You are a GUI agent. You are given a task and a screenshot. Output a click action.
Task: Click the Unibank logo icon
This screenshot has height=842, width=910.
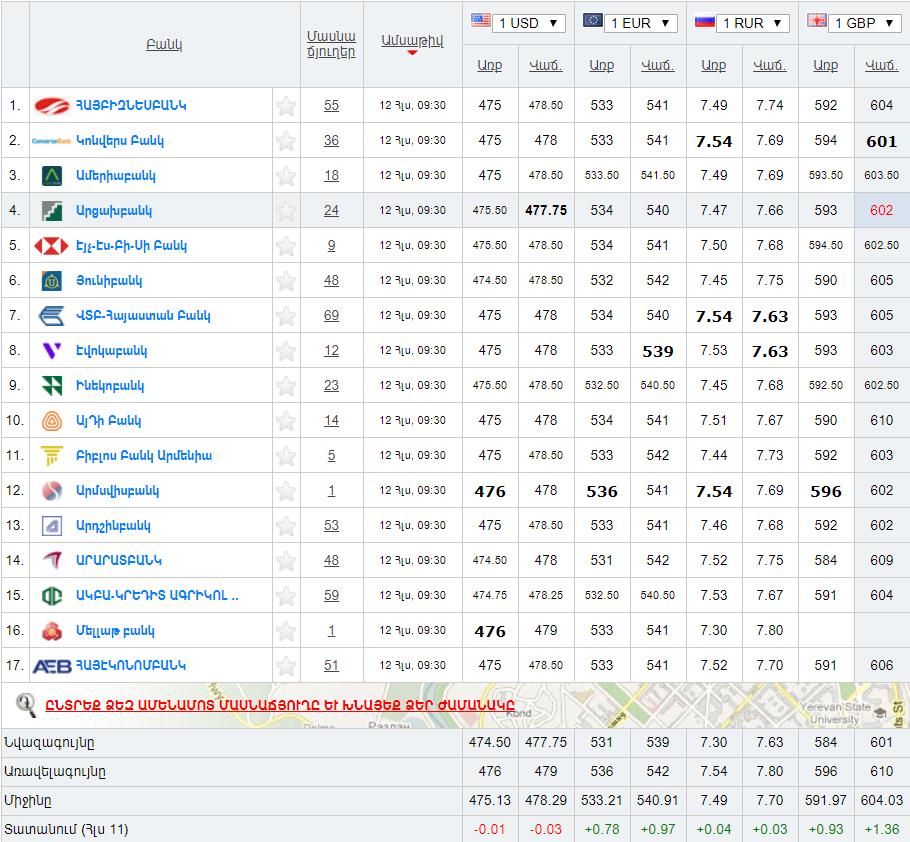pos(52,281)
